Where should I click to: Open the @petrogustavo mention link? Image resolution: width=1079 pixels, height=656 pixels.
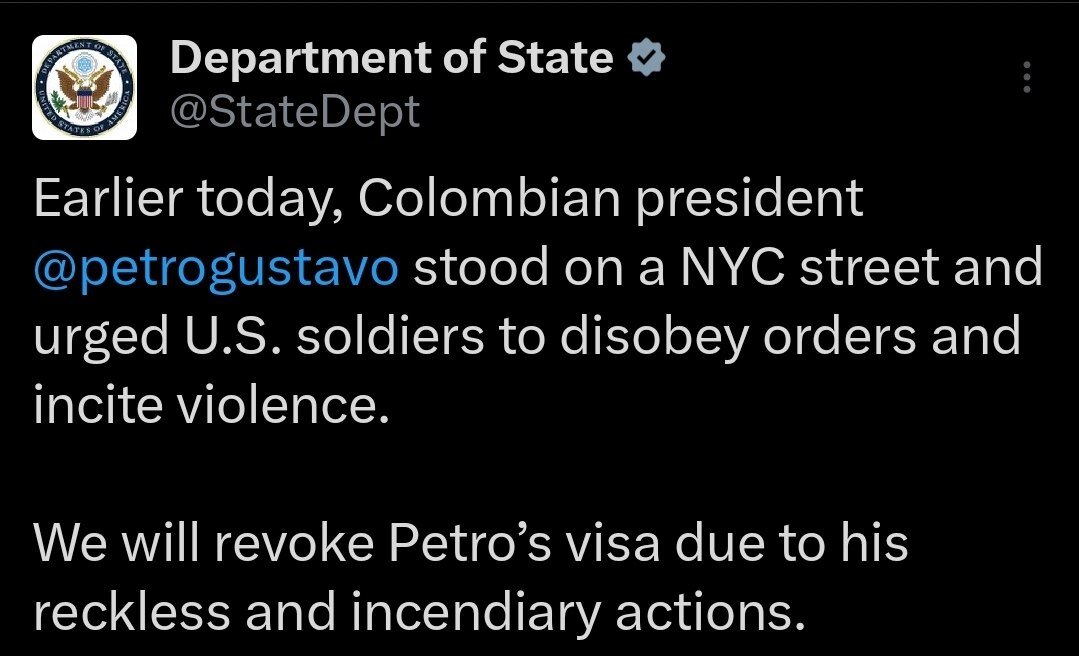[x=216, y=269]
